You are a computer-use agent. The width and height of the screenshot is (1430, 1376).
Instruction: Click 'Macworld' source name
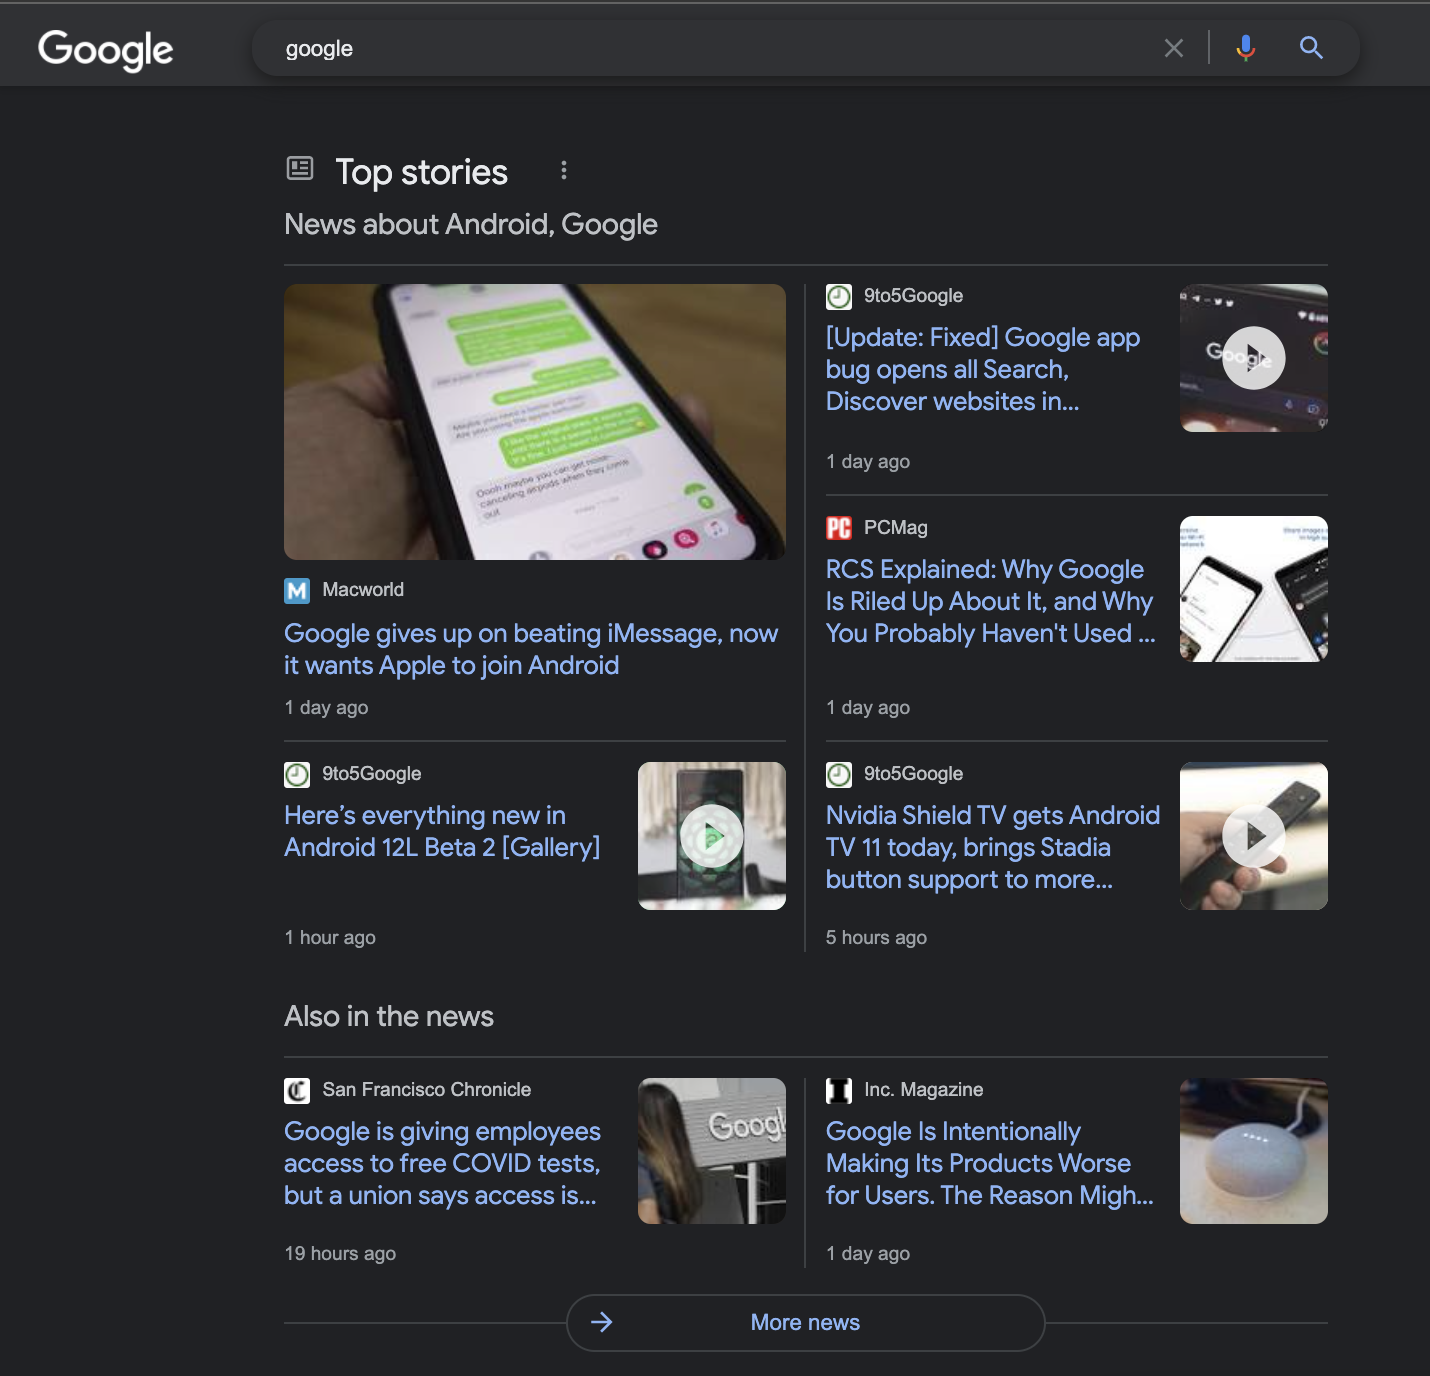pos(363,590)
